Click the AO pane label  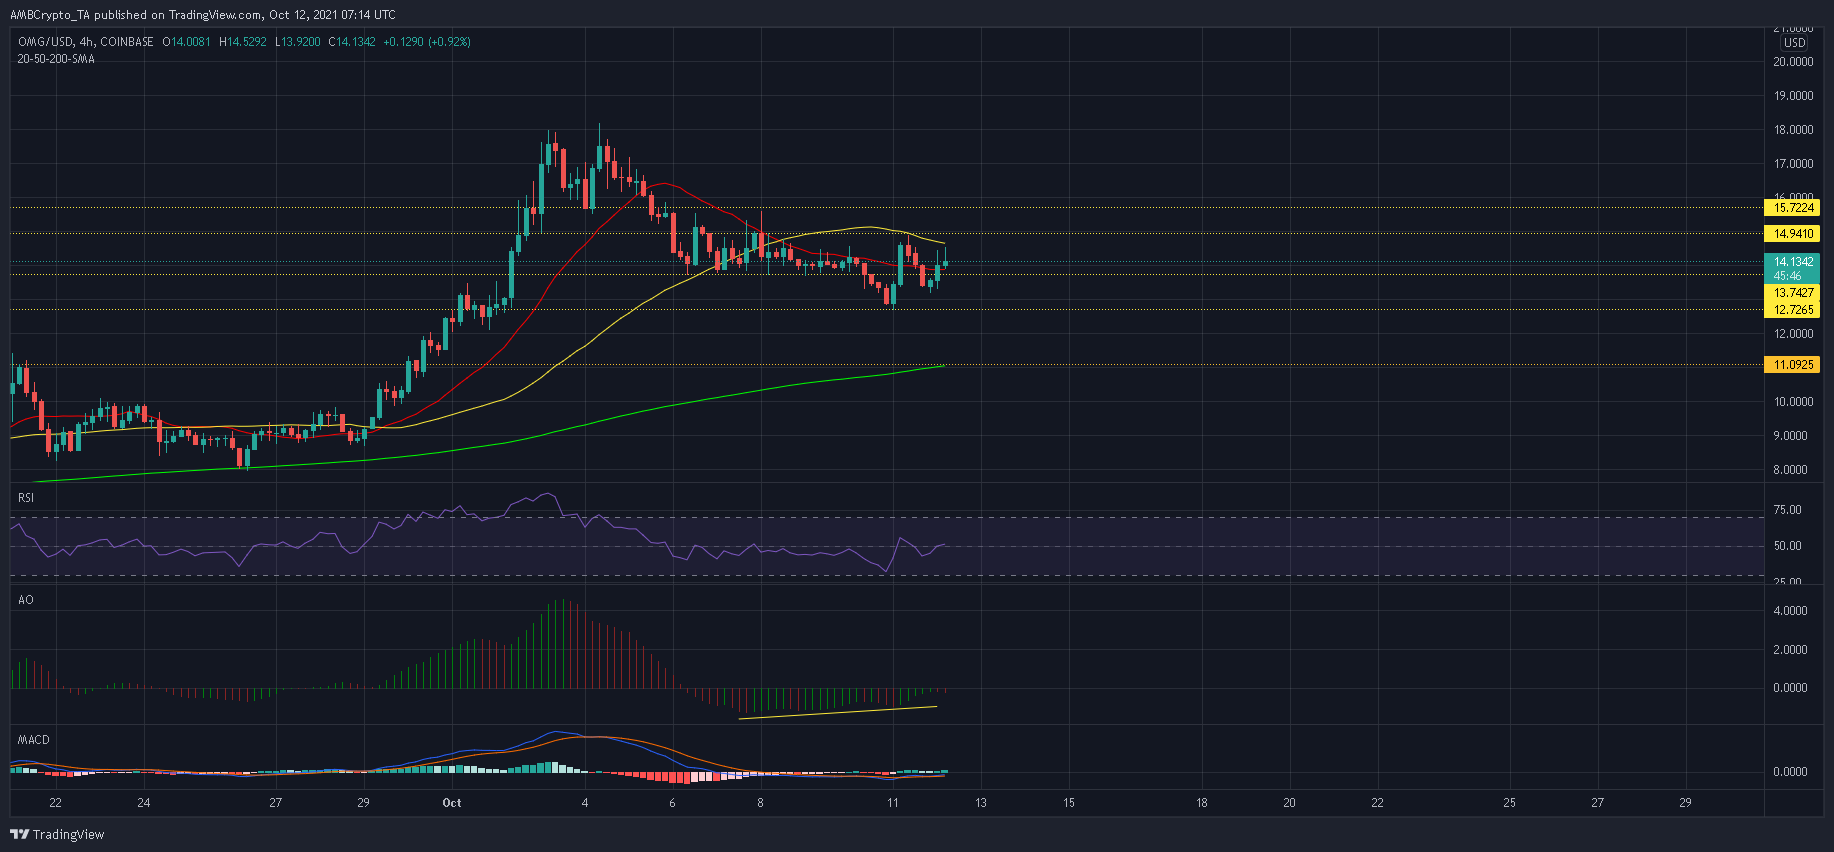point(26,600)
